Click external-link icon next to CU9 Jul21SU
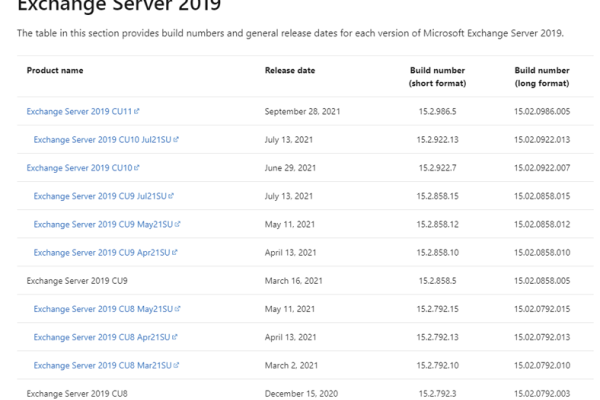The image size is (600, 400). (x=171, y=196)
